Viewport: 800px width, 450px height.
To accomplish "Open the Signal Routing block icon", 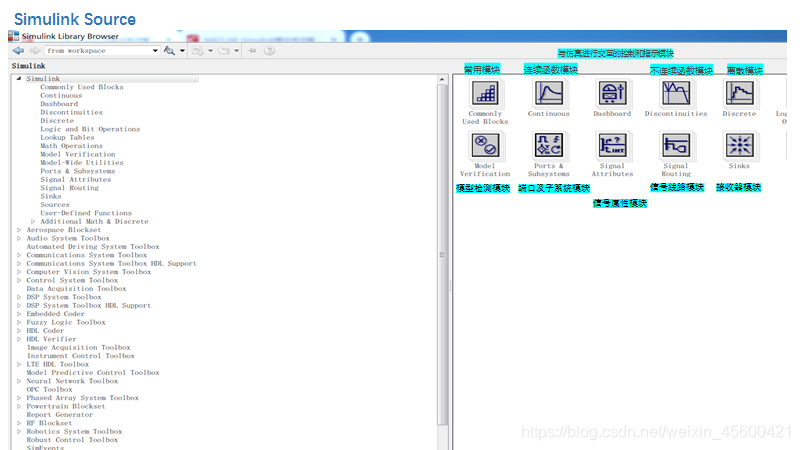I will coord(676,145).
